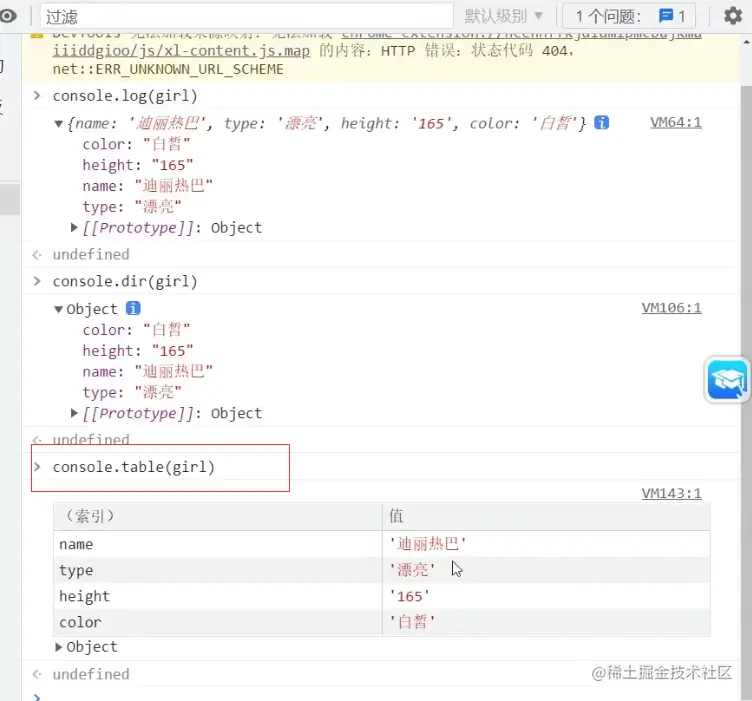Click the floating graduation cap assistant icon
The image size is (752, 701).
click(x=727, y=380)
